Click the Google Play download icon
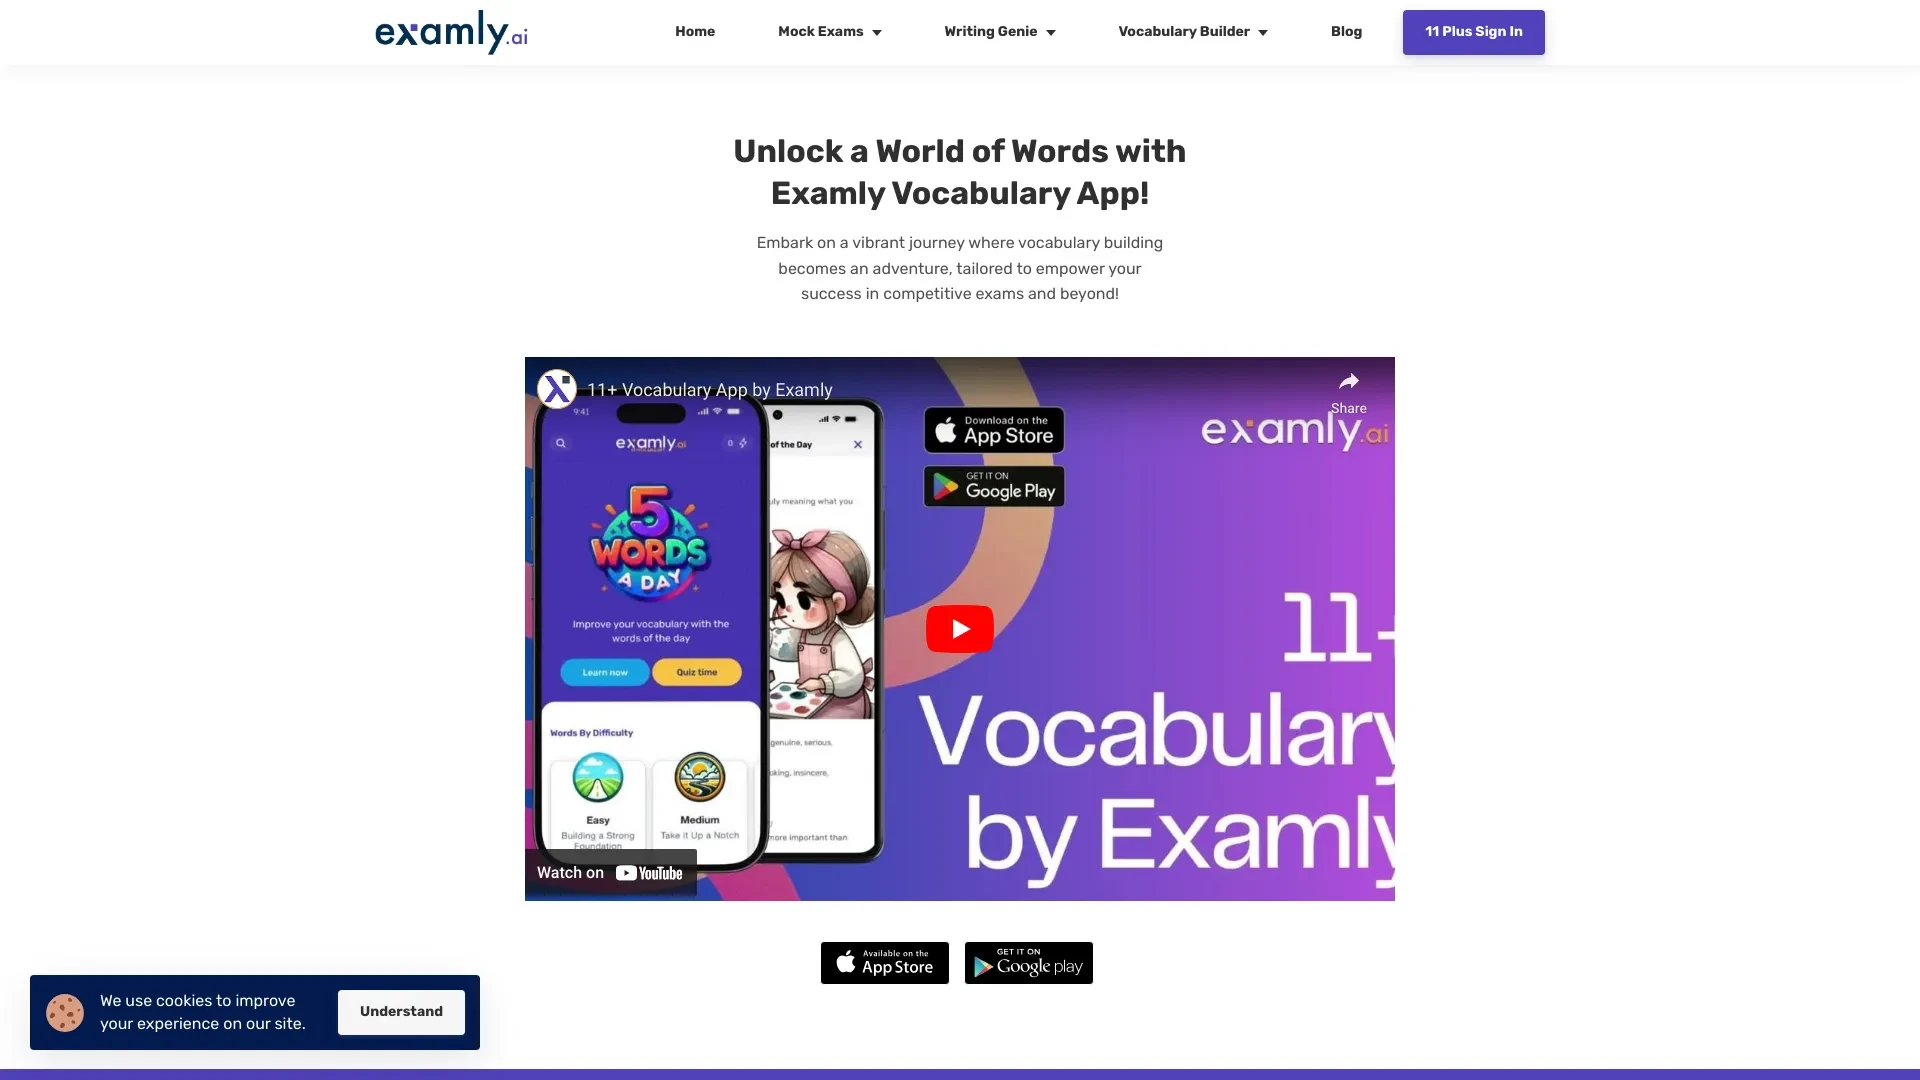This screenshot has height=1080, width=1920. pyautogui.click(x=1029, y=963)
